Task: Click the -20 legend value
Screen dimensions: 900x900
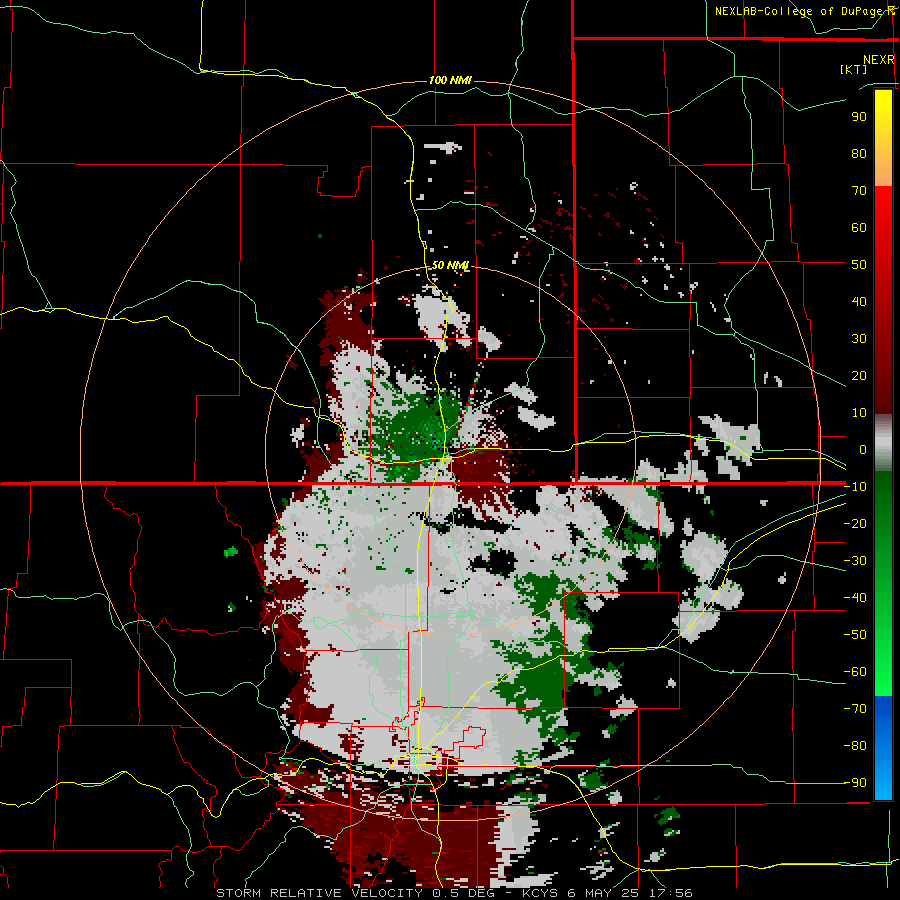Action: coord(855,523)
